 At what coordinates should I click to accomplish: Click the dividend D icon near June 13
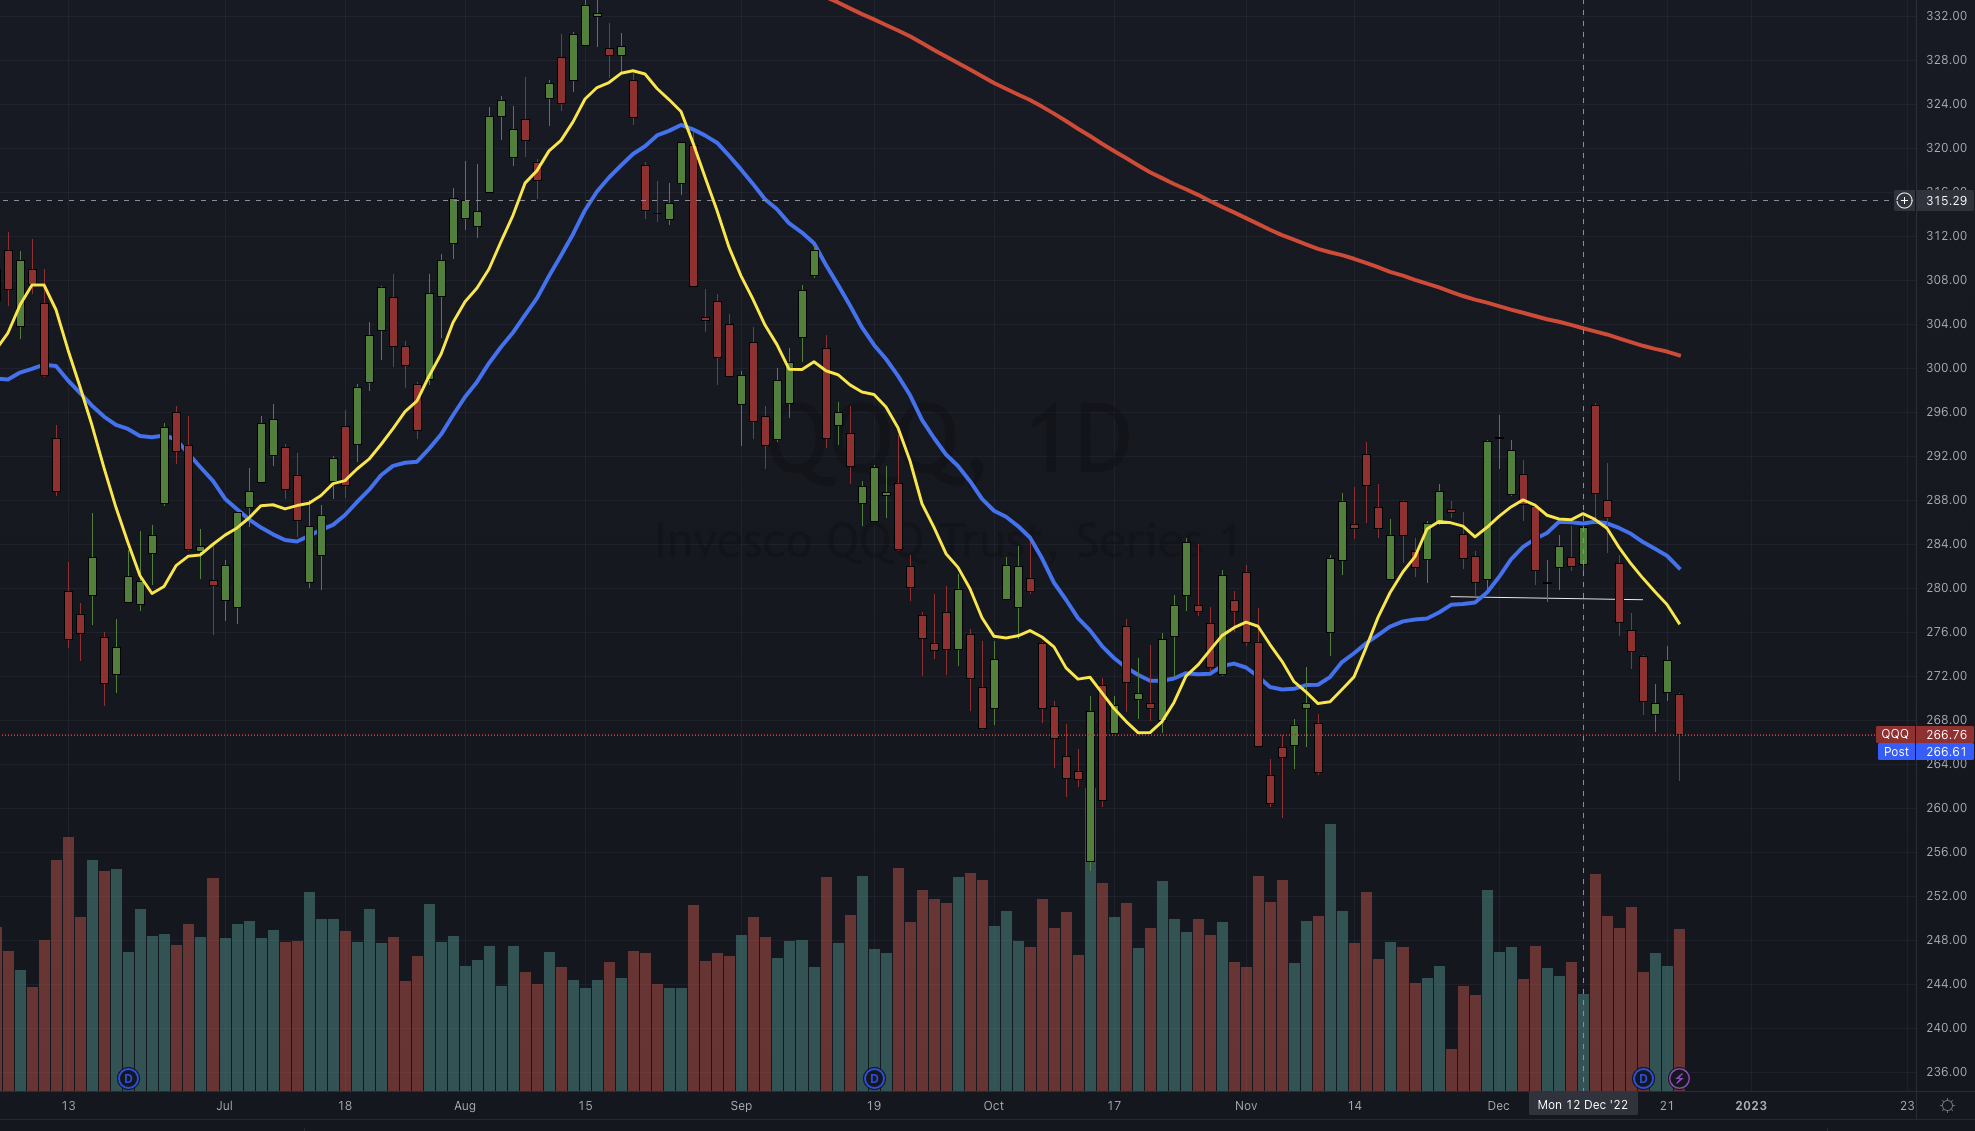128,1078
